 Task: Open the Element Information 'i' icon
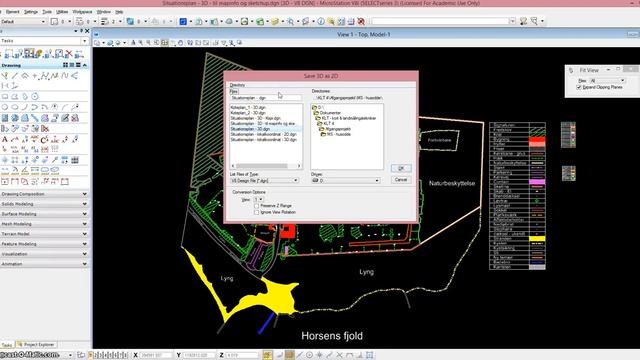[321, 21]
